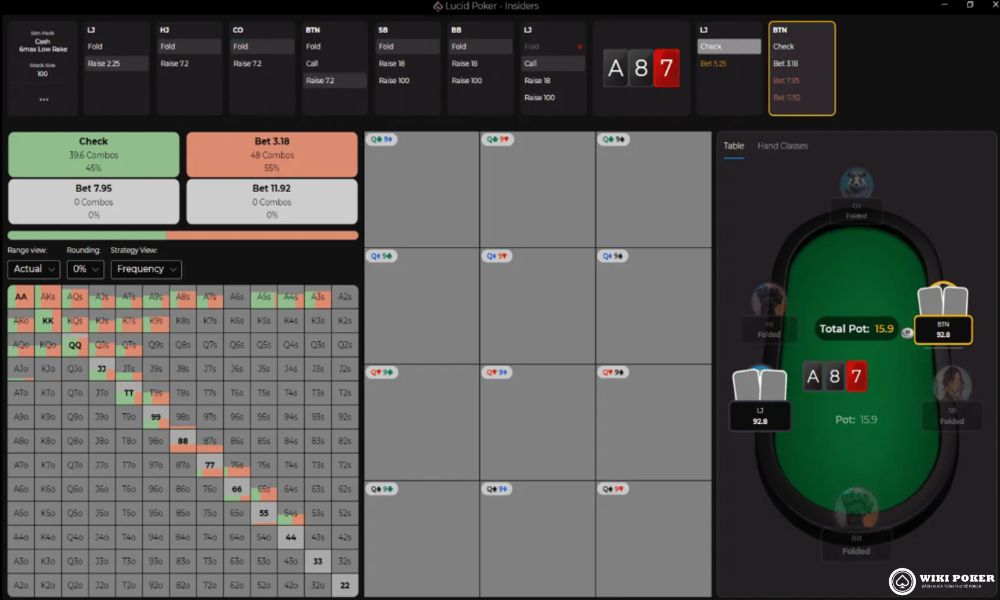Open the Strategy View Frequency dropdown
Image resolution: width=1000 pixels, height=600 pixels.
coord(146,269)
